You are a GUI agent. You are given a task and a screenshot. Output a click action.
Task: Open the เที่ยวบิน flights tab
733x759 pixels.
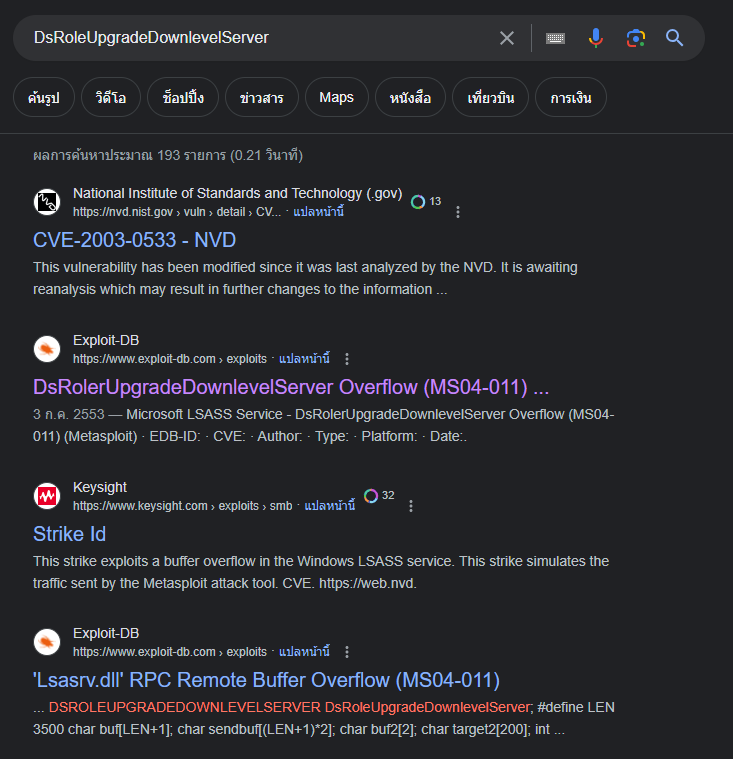coord(490,97)
